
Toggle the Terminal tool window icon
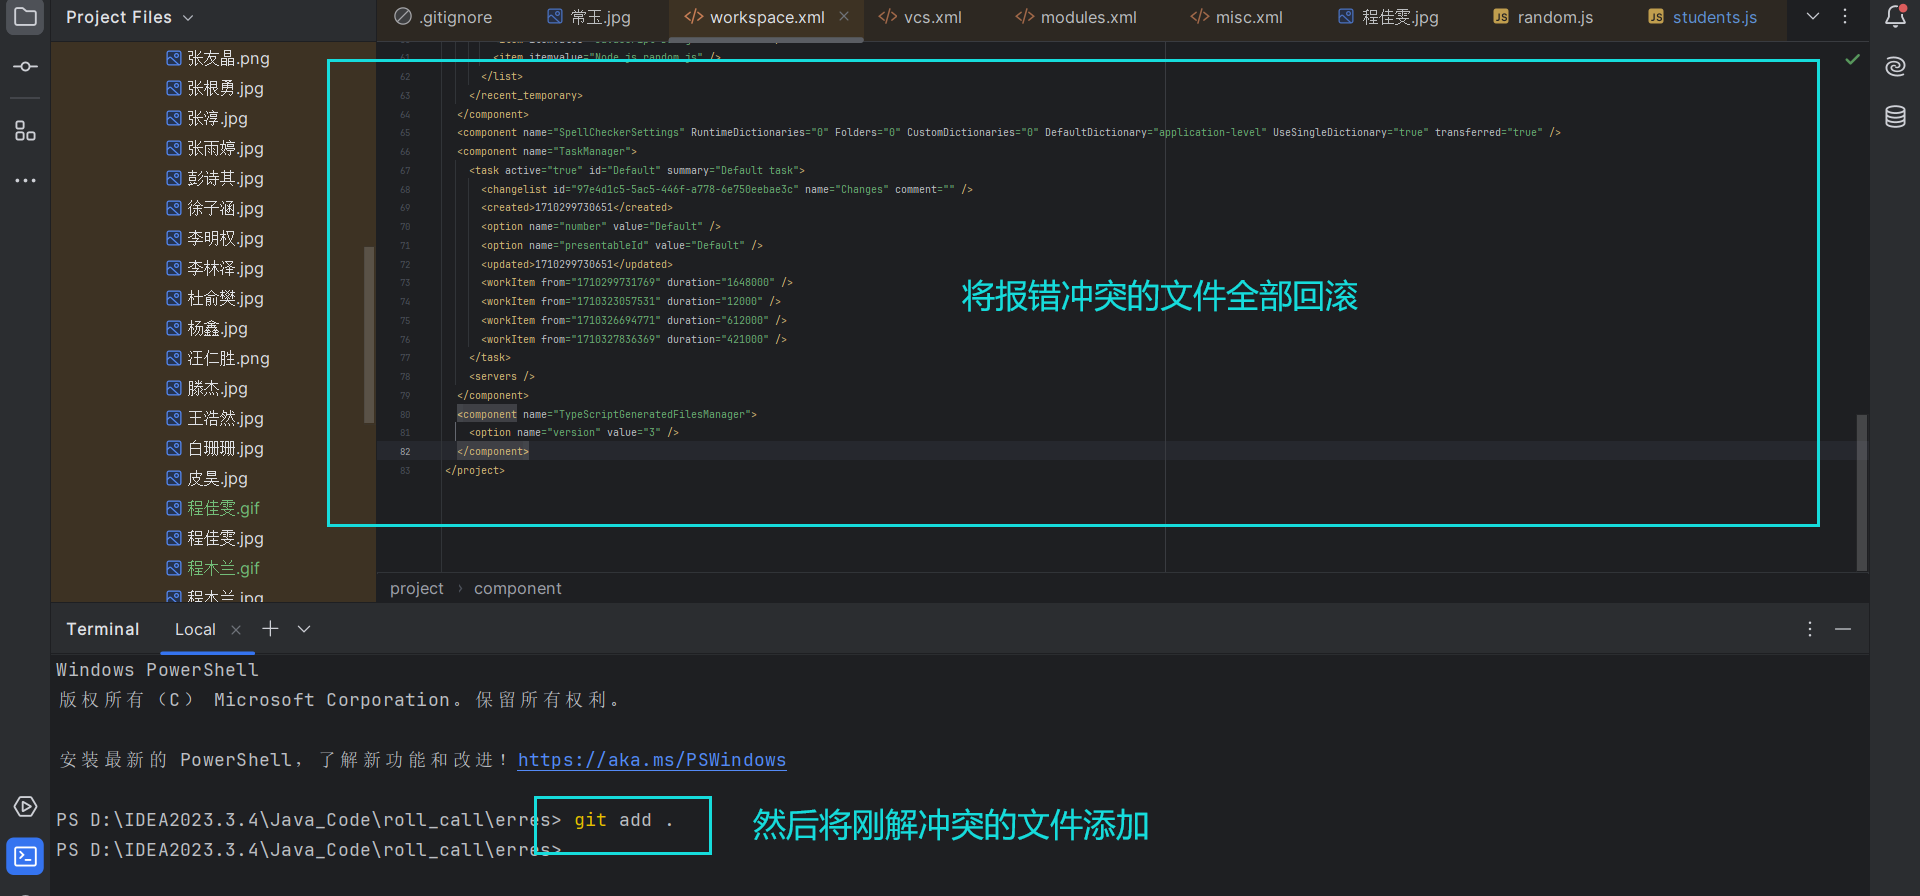[x=25, y=857]
